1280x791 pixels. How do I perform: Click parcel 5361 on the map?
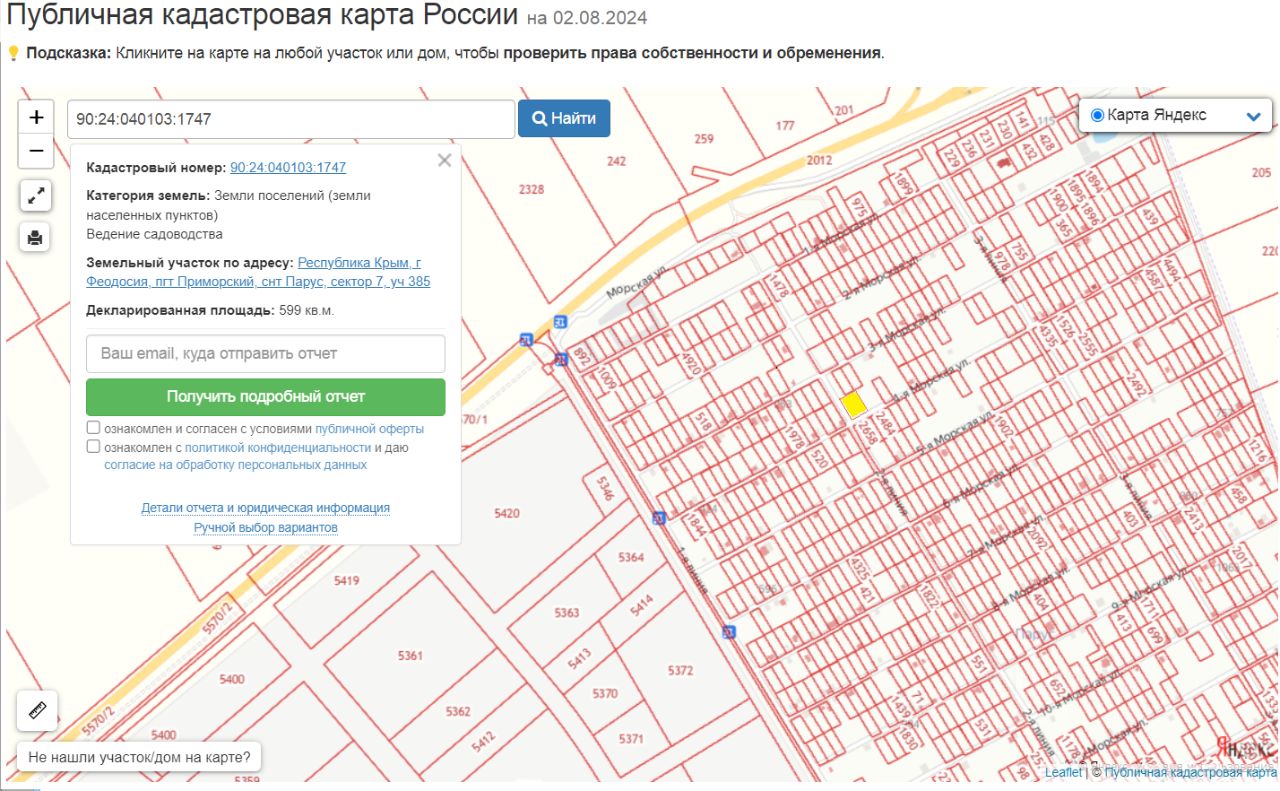click(410, 656)
